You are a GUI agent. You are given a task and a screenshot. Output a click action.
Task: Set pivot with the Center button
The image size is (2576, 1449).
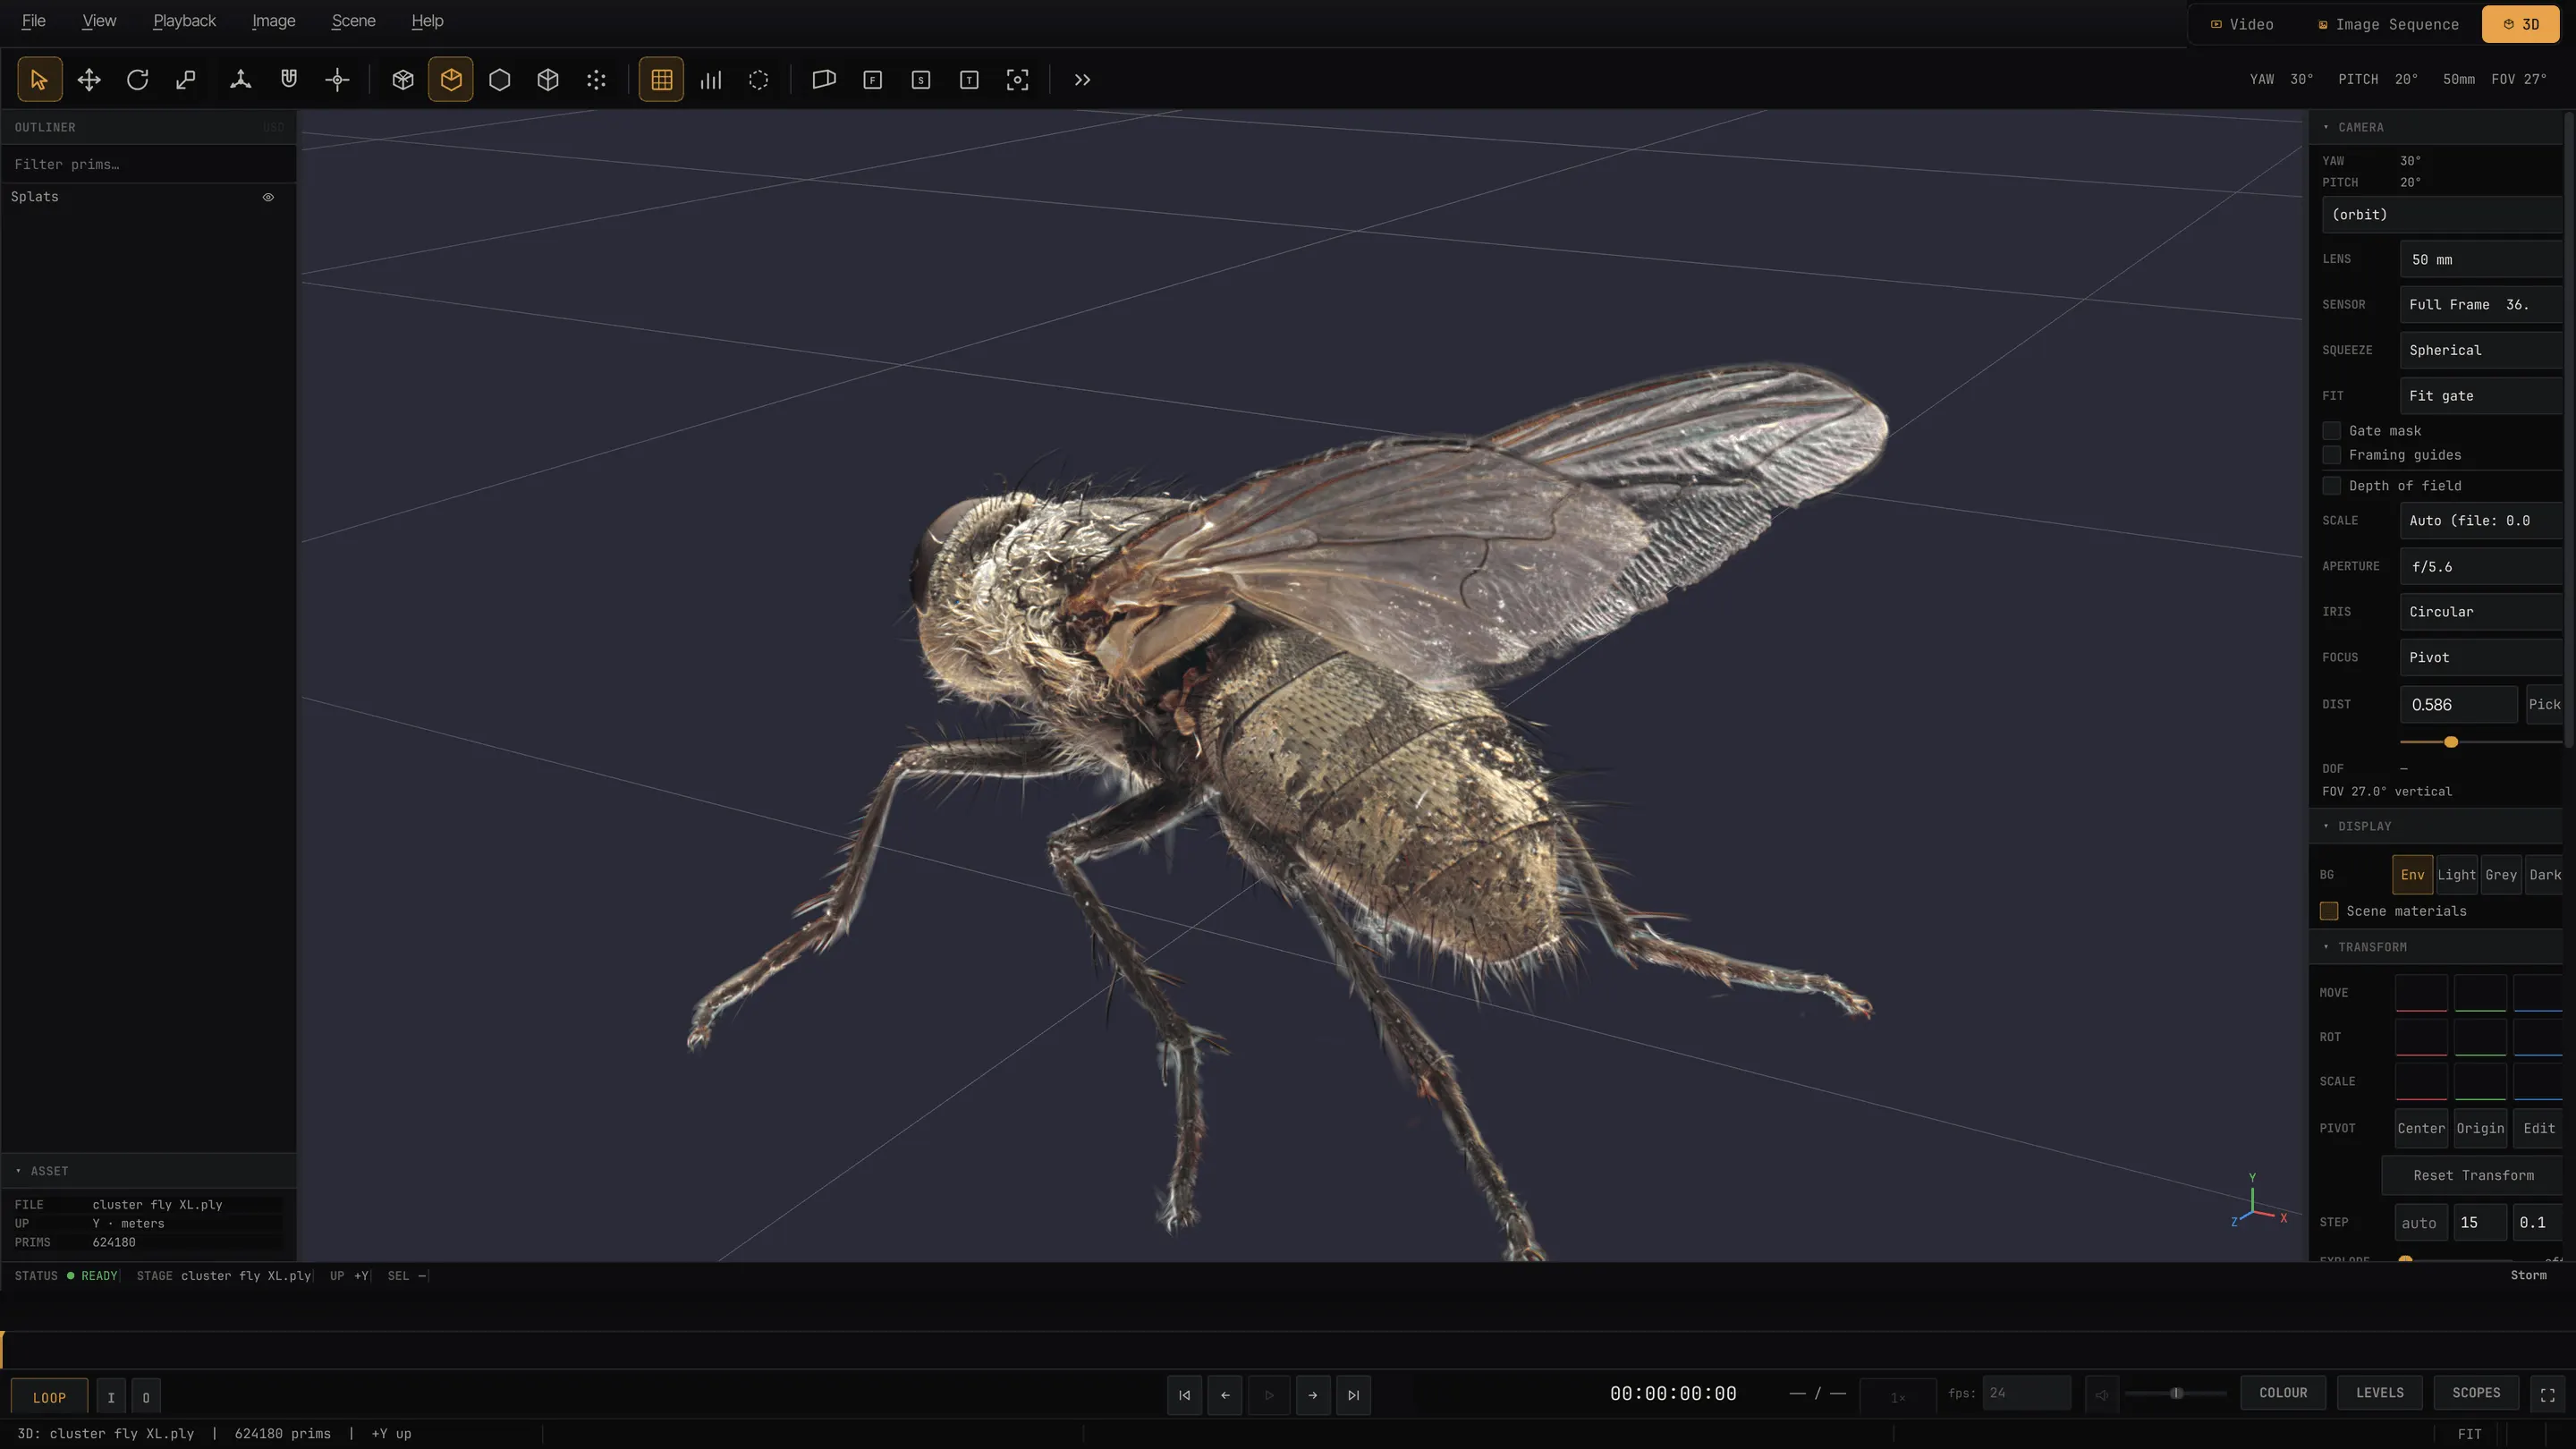(2421, 1129)
